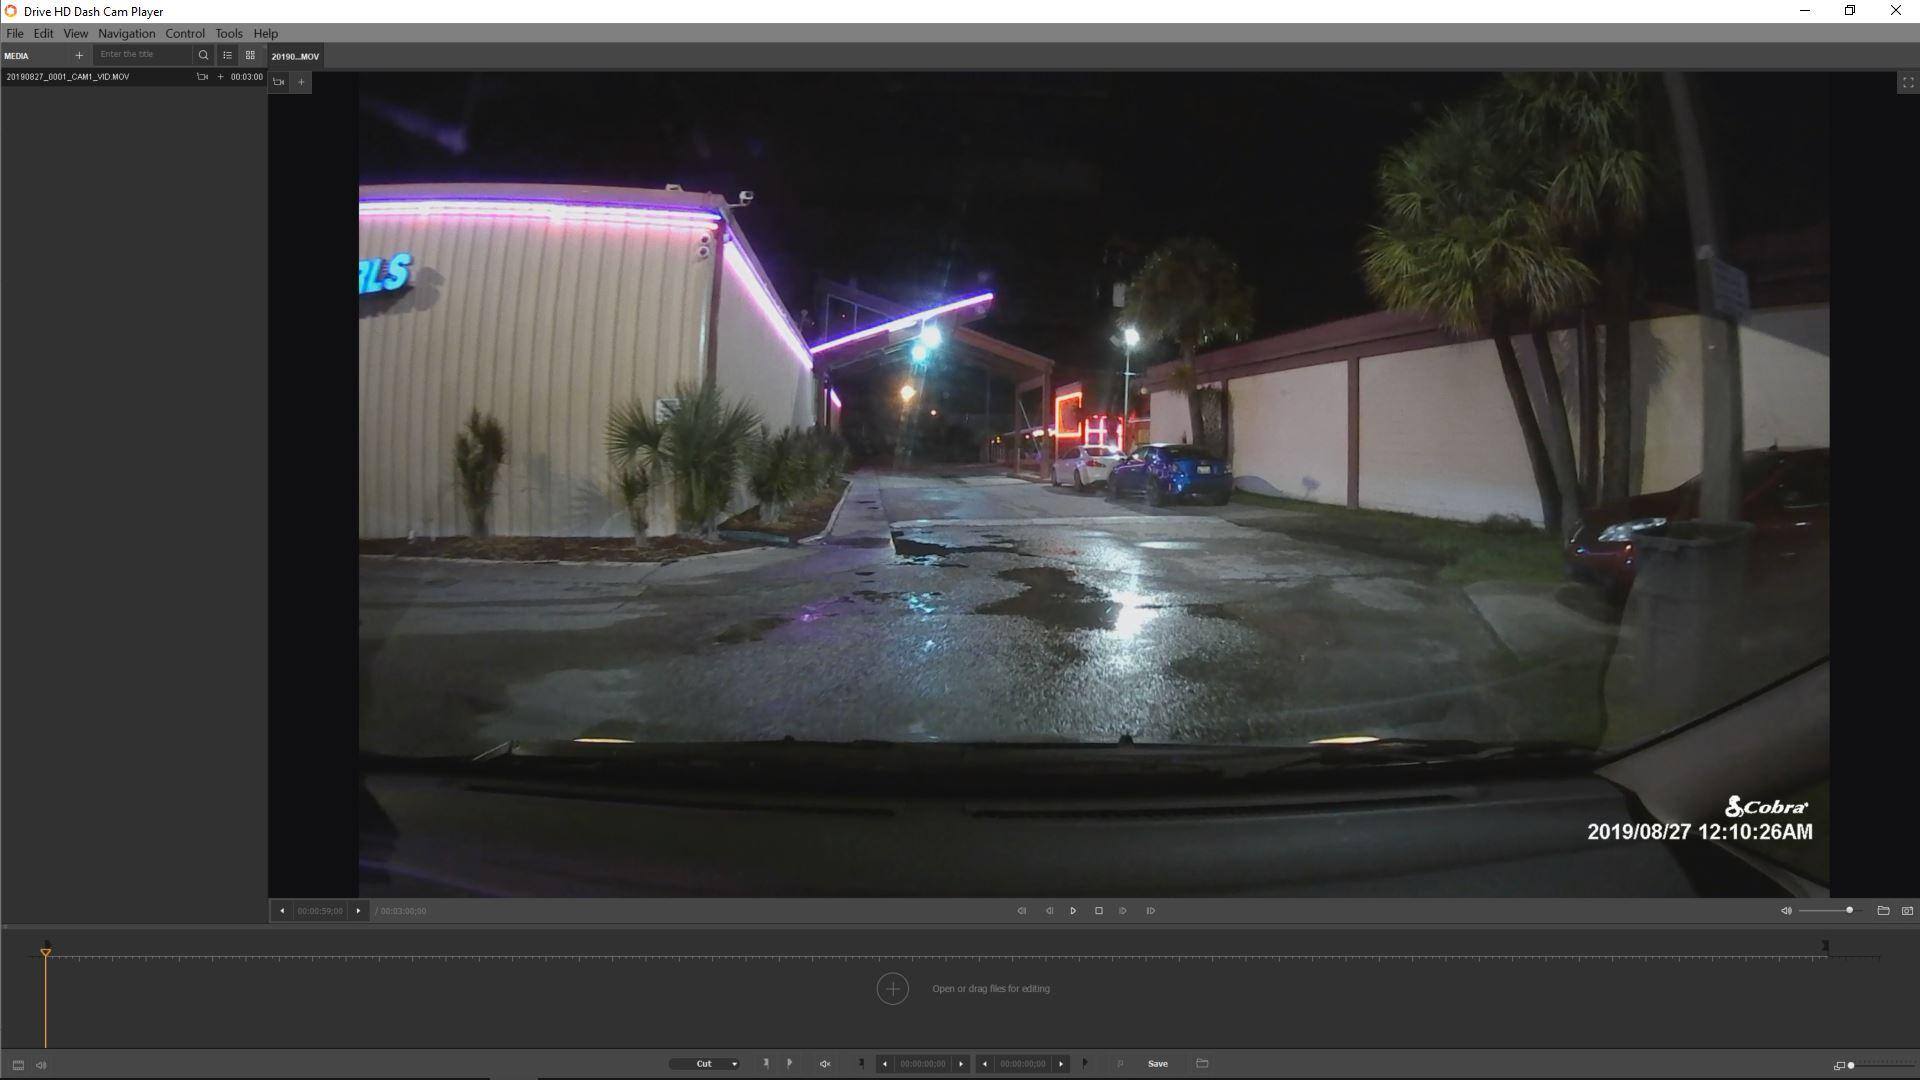This screenshot has height=1080, width=1920.
Task: Take a snapshot with the camera icon
Action: (1907, 911)
